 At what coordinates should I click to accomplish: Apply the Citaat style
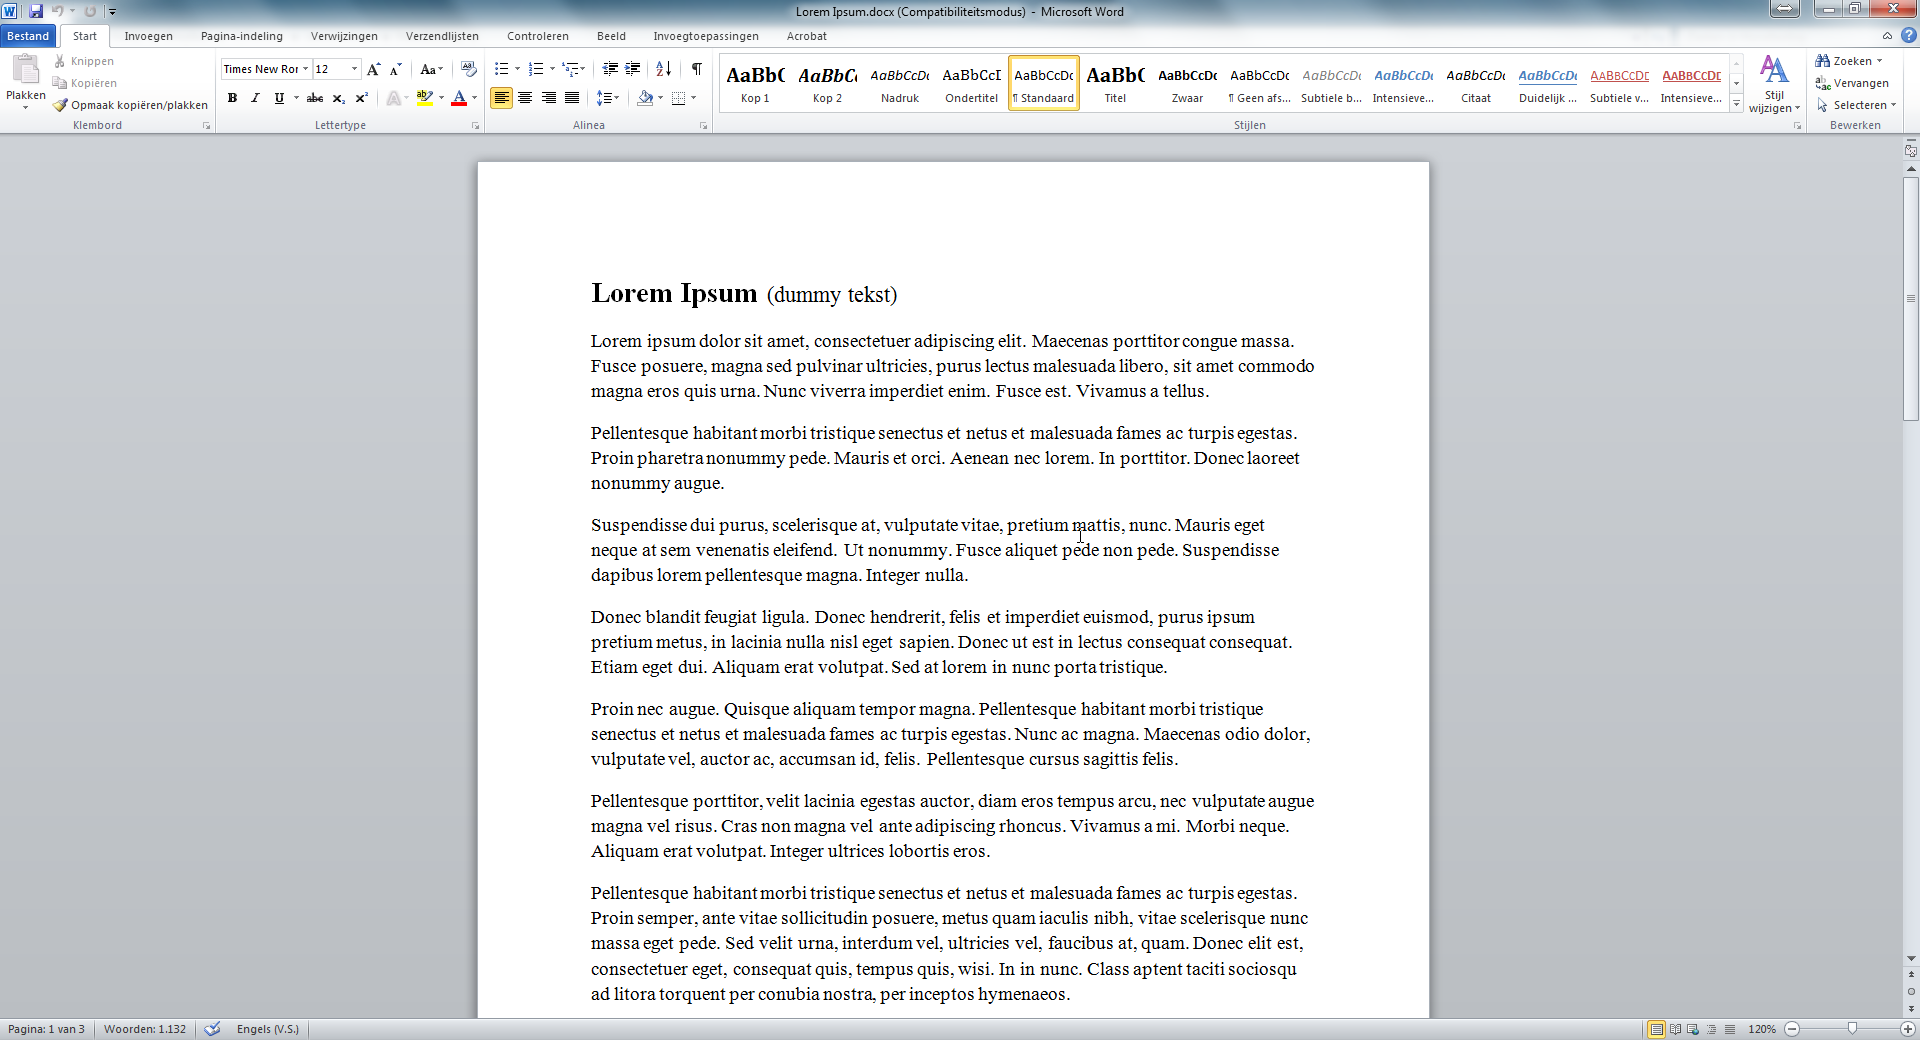(1475, 84)
